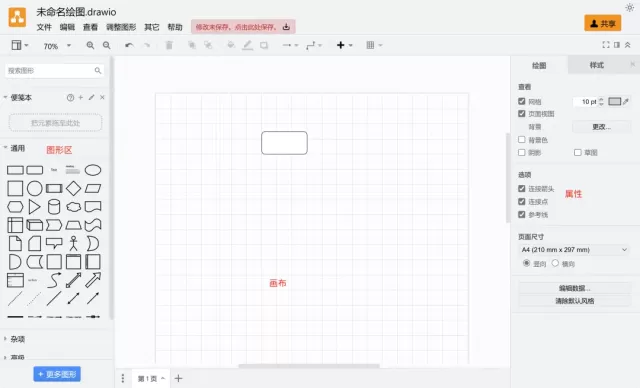Click the line color pencil icon
The width and height of the screenshot is (640, 388).
tap(247, 45)
